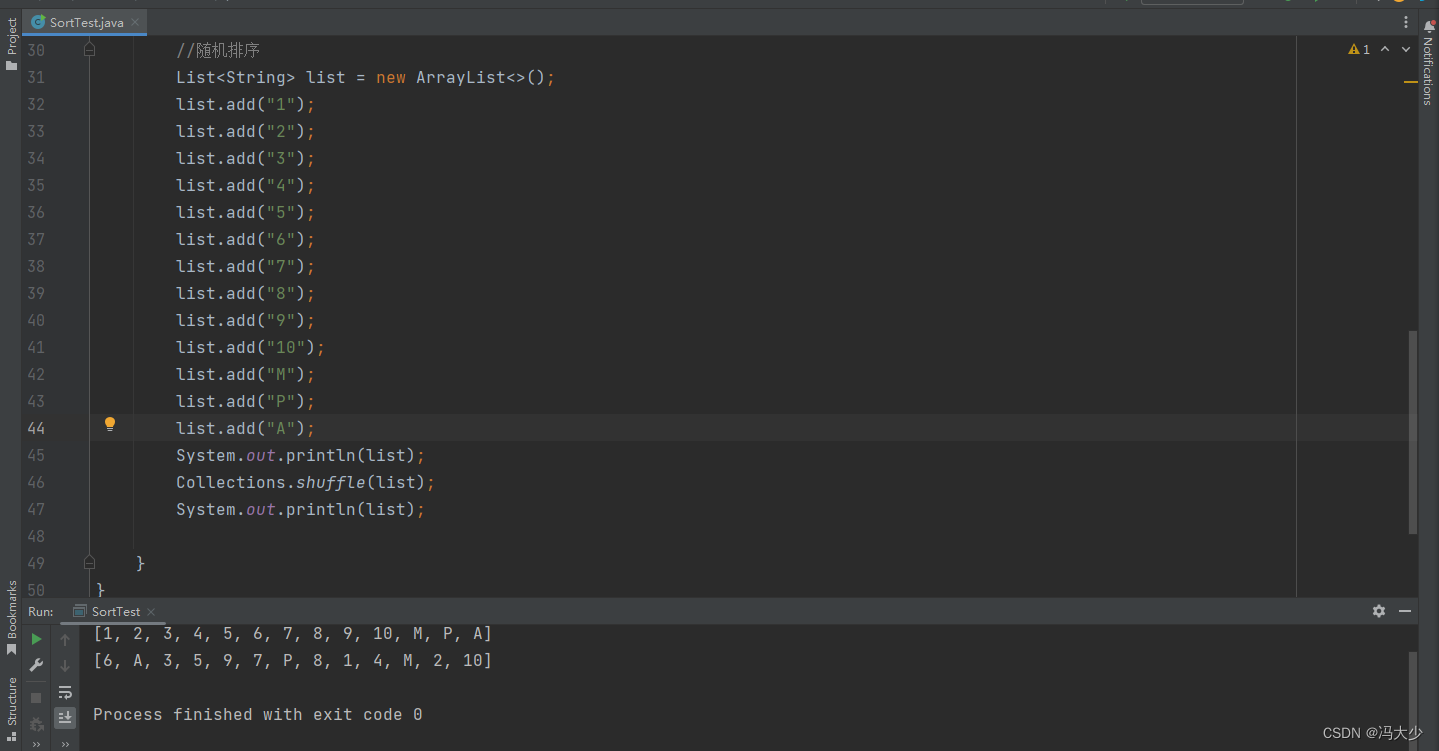Go to previous highlighted error chevron
This screenshot has height=751, width=1439.
1385,49
